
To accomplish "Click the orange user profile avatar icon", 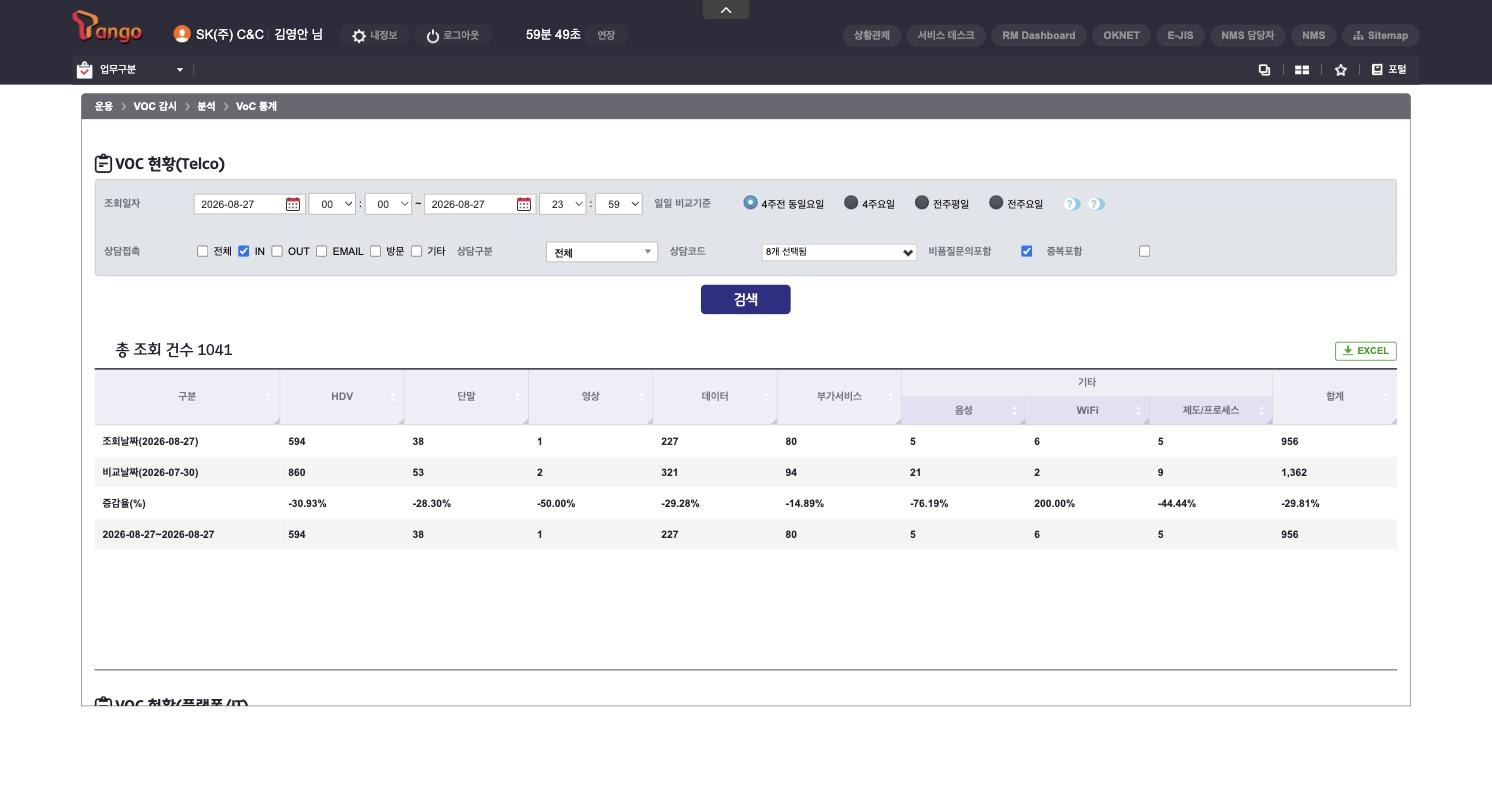I will coord(182,34).
